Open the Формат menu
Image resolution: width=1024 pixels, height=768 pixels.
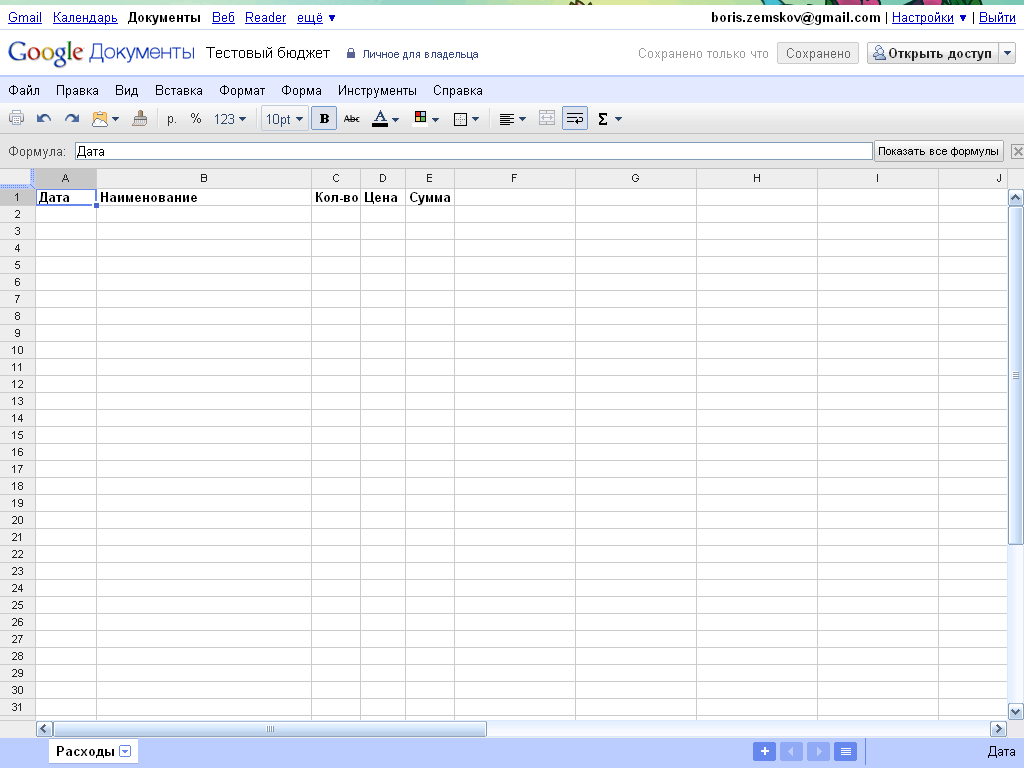click(242, 90)
